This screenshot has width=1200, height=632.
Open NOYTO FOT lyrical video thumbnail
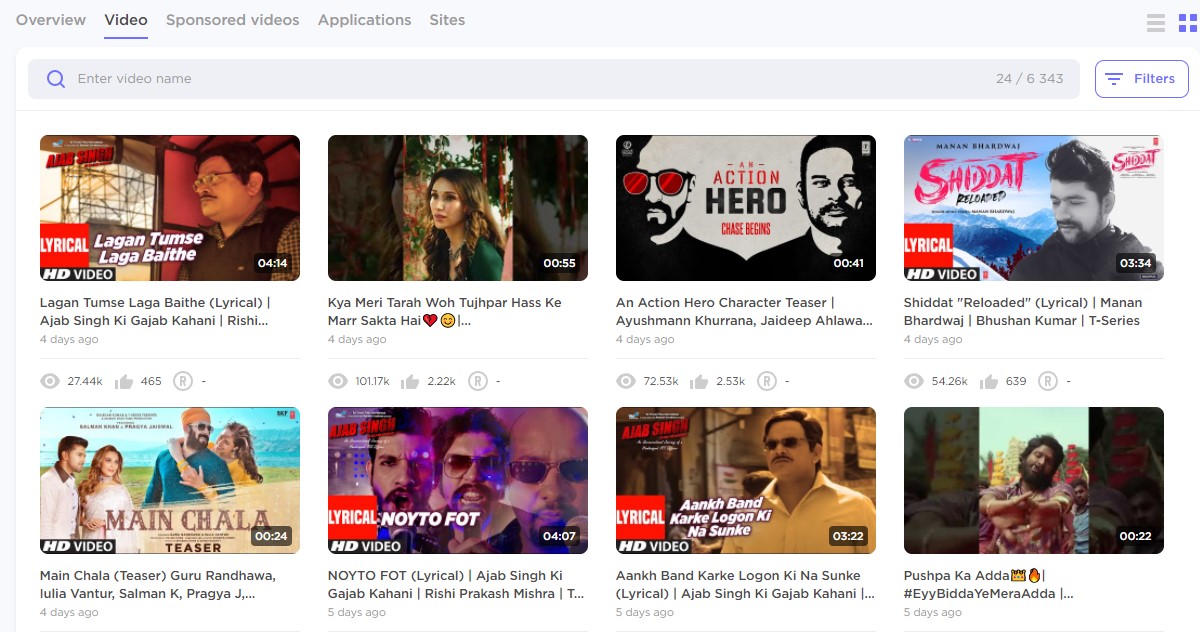458,480
